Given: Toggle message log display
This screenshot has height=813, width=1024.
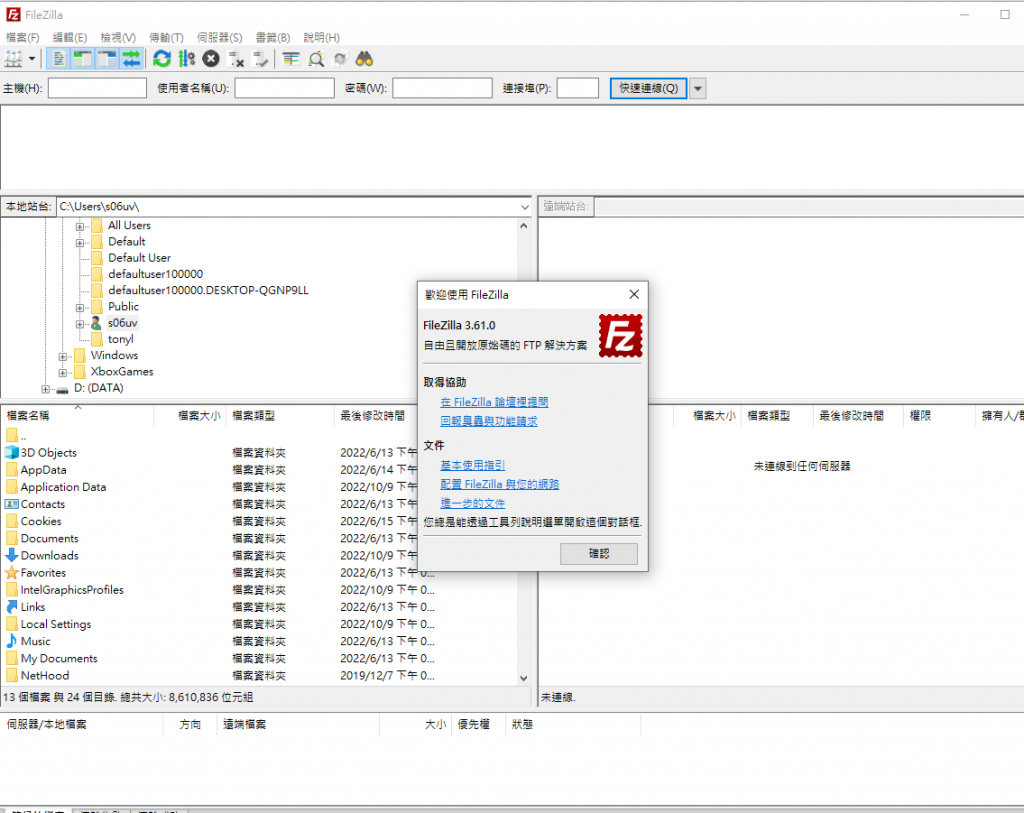Looking at the screenshot, I should click(x=59, y=59).
